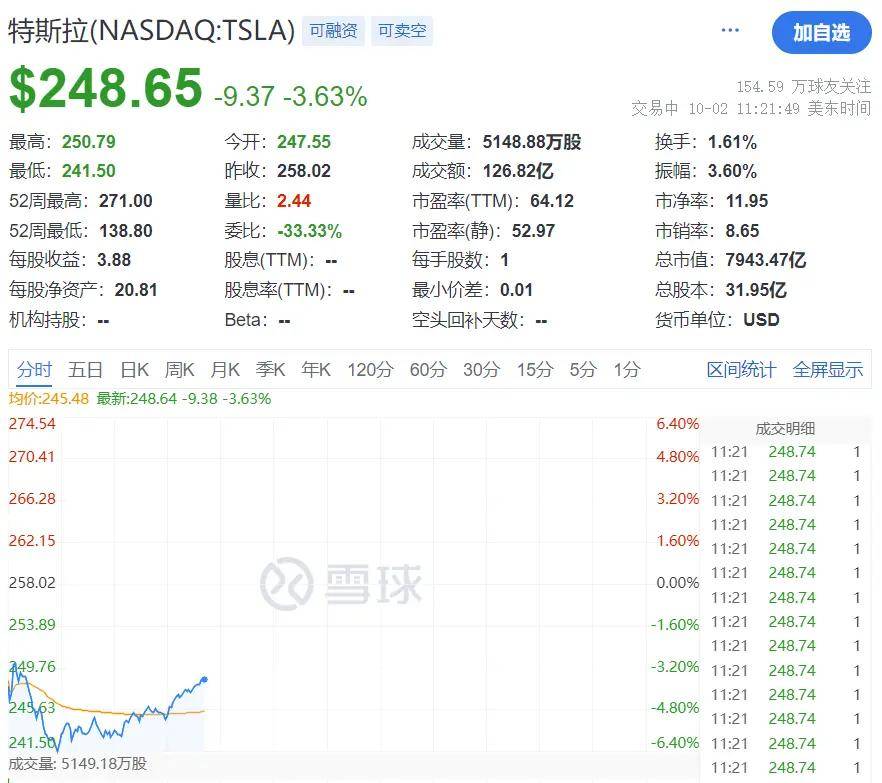Image resolution: width=882 pixels, height=783 pixels.
Task: Switch to the 60分 interval tab
Action: pos(427,369)
